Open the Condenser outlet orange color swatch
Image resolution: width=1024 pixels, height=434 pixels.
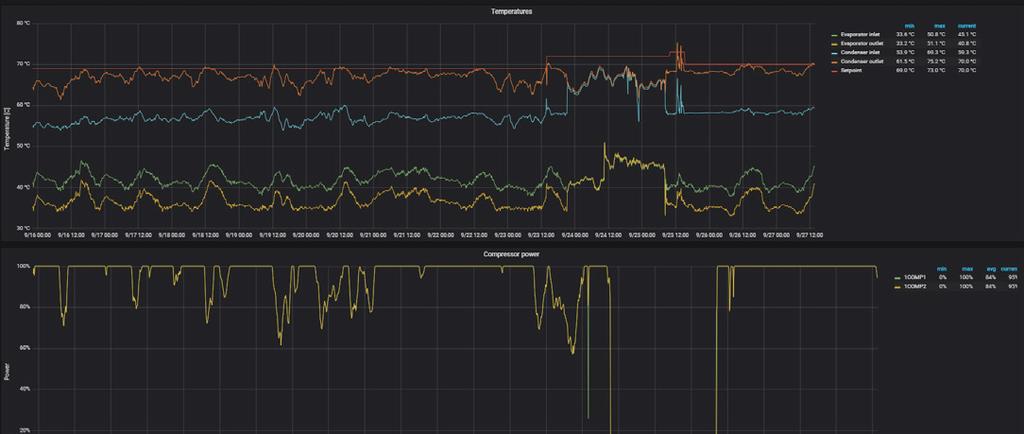[x=834, y=61]
